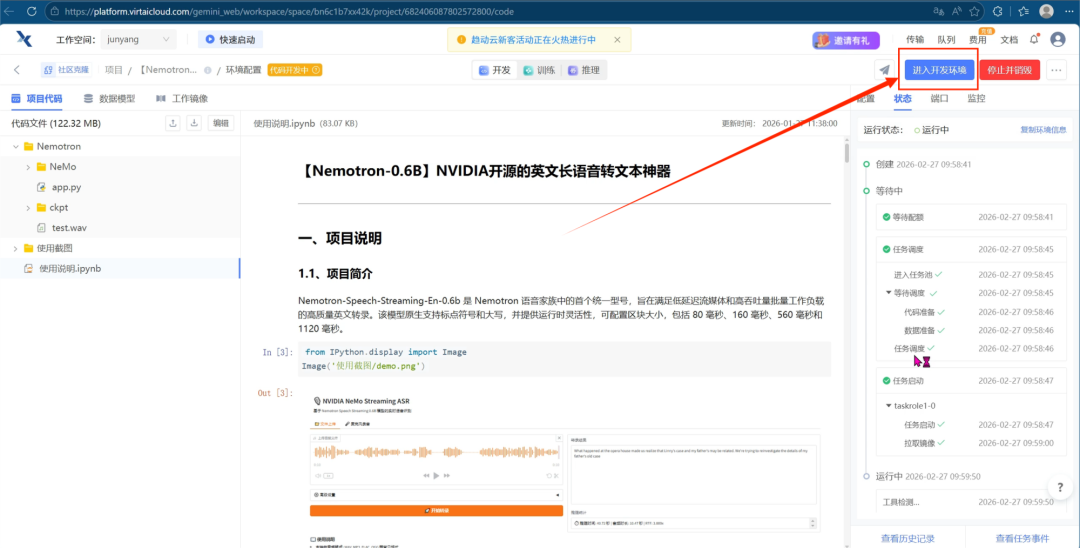The image size is (1080, 548).
Task: Switch to the 监控 monitoring tab
Action: coord(976,98)
